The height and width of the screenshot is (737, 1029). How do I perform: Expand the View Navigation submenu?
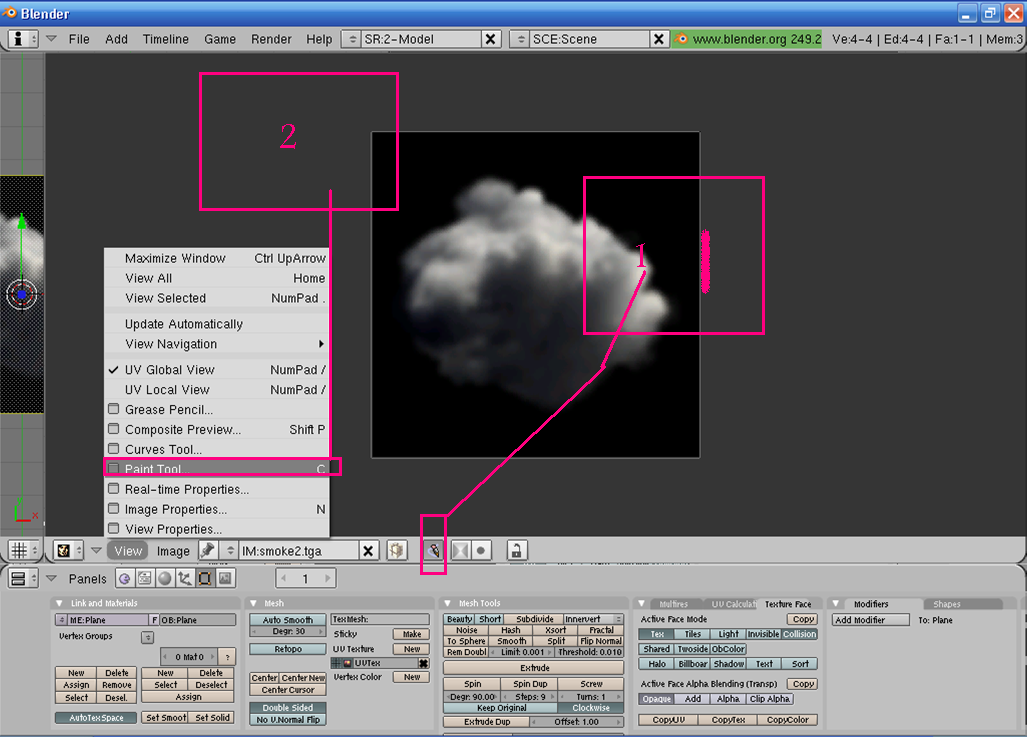(x=217, y=344)
